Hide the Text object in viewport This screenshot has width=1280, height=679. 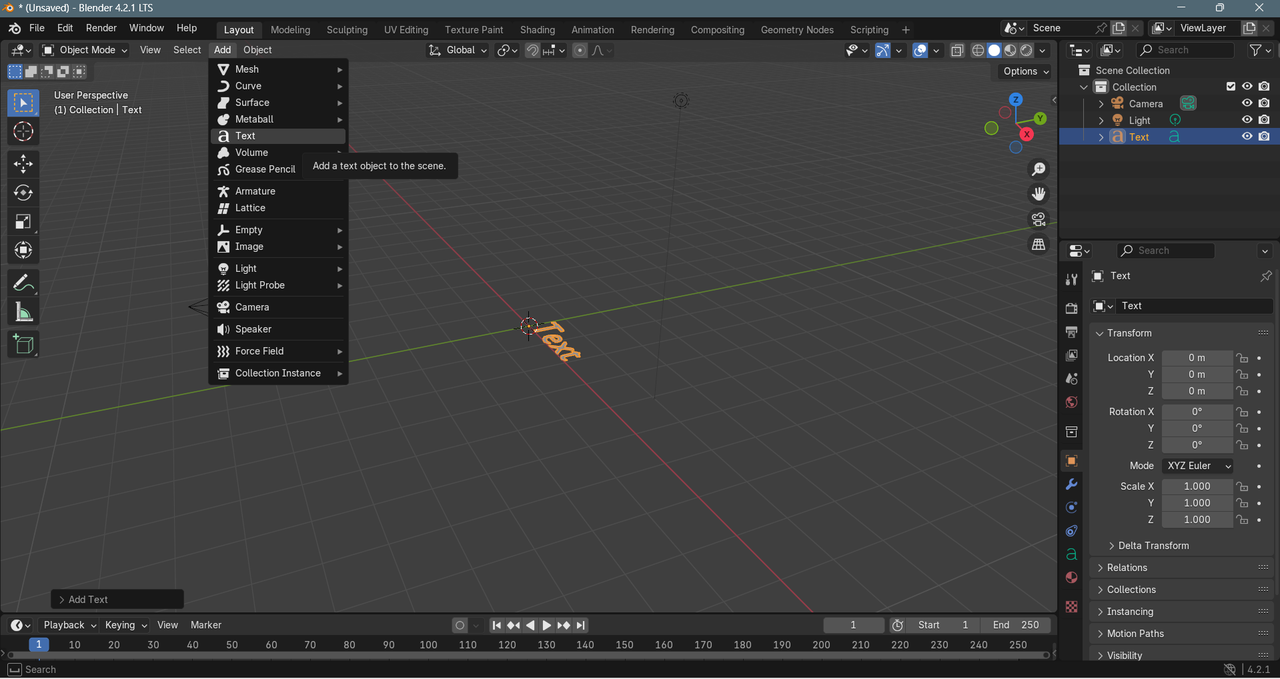click(1247, 137)
